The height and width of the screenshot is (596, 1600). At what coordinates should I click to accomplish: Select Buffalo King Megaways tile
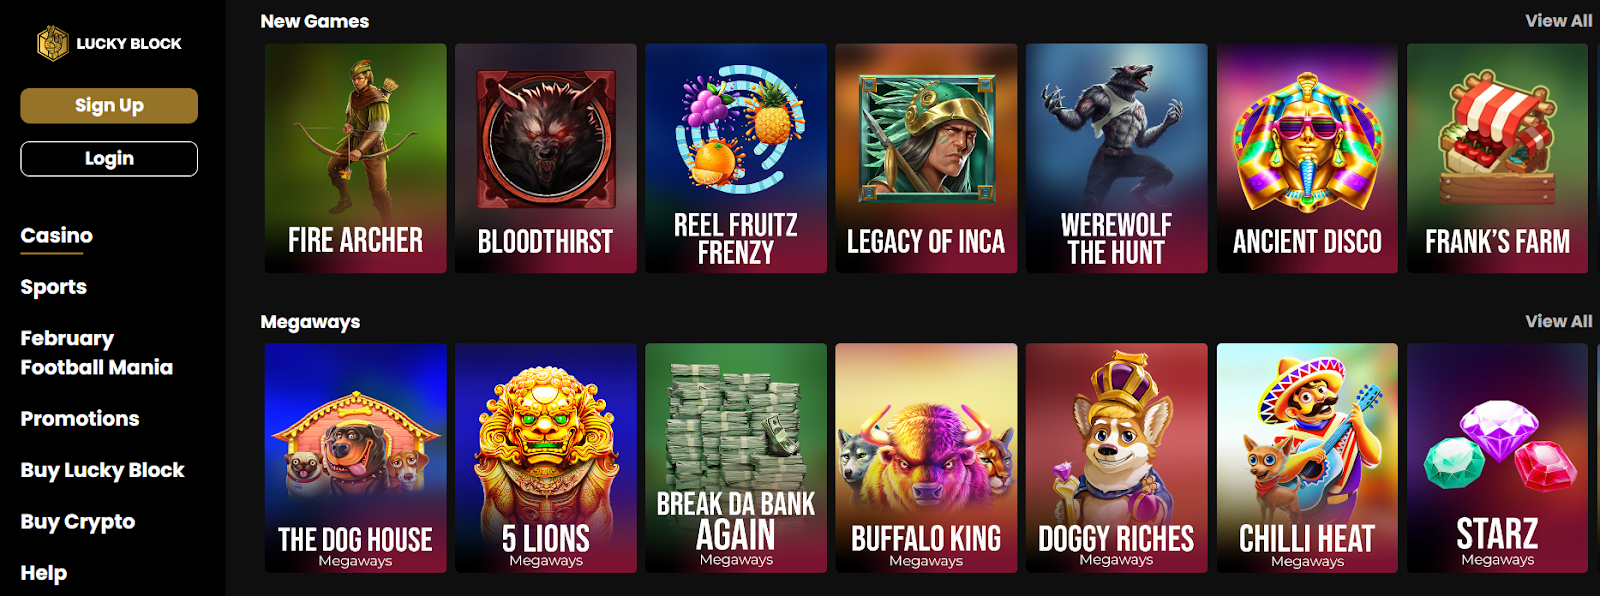[x=926, y=458]
